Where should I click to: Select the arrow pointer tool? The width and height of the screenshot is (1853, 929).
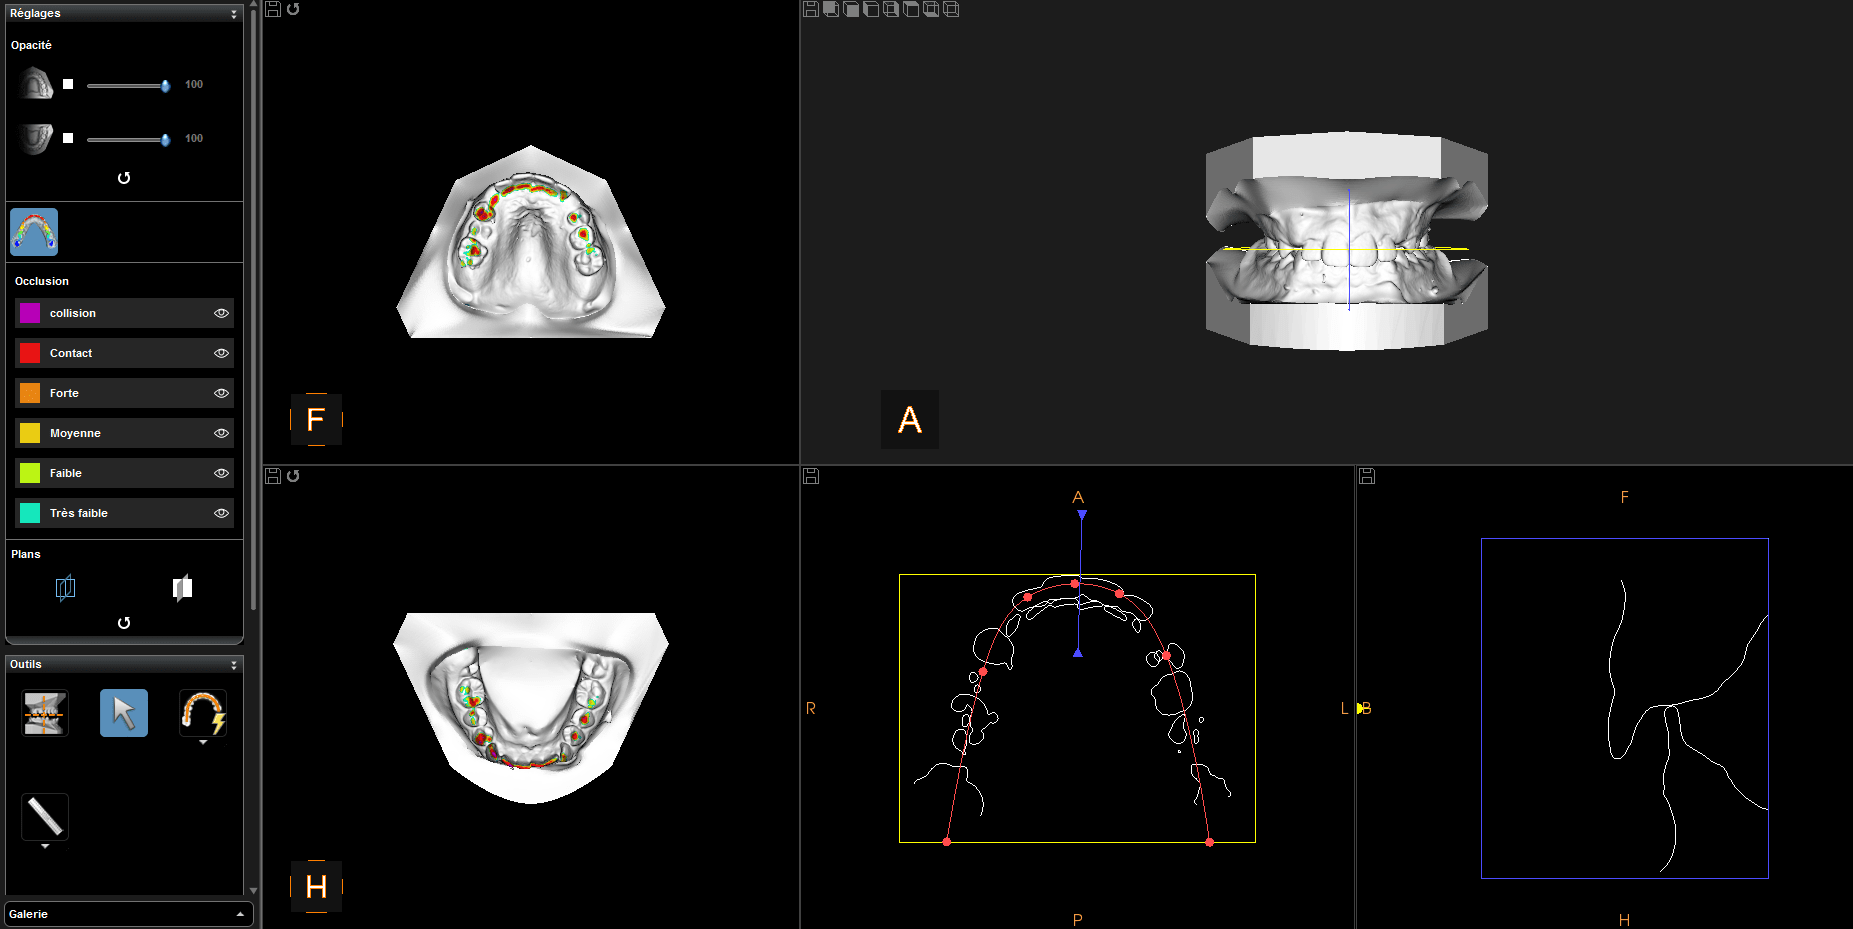(x=124, y=713)
